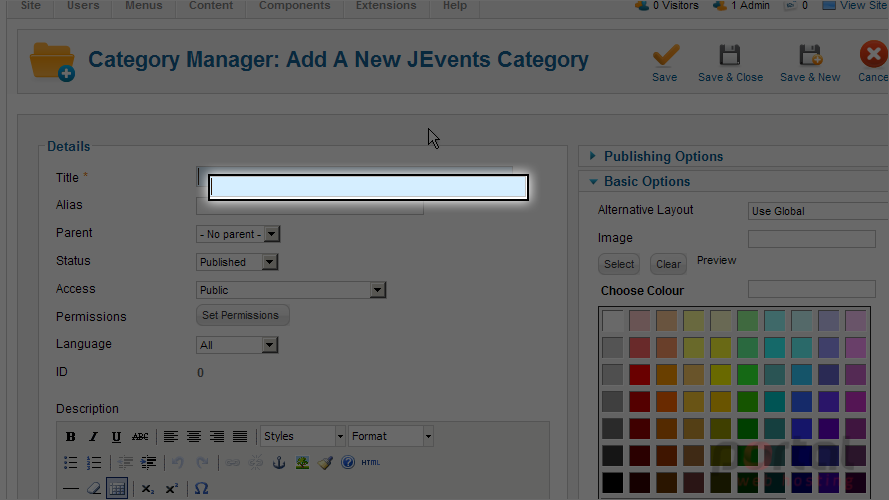This screenshot has width=889, height=500.
Task: Open the Content menu
Action: point(211,6)
